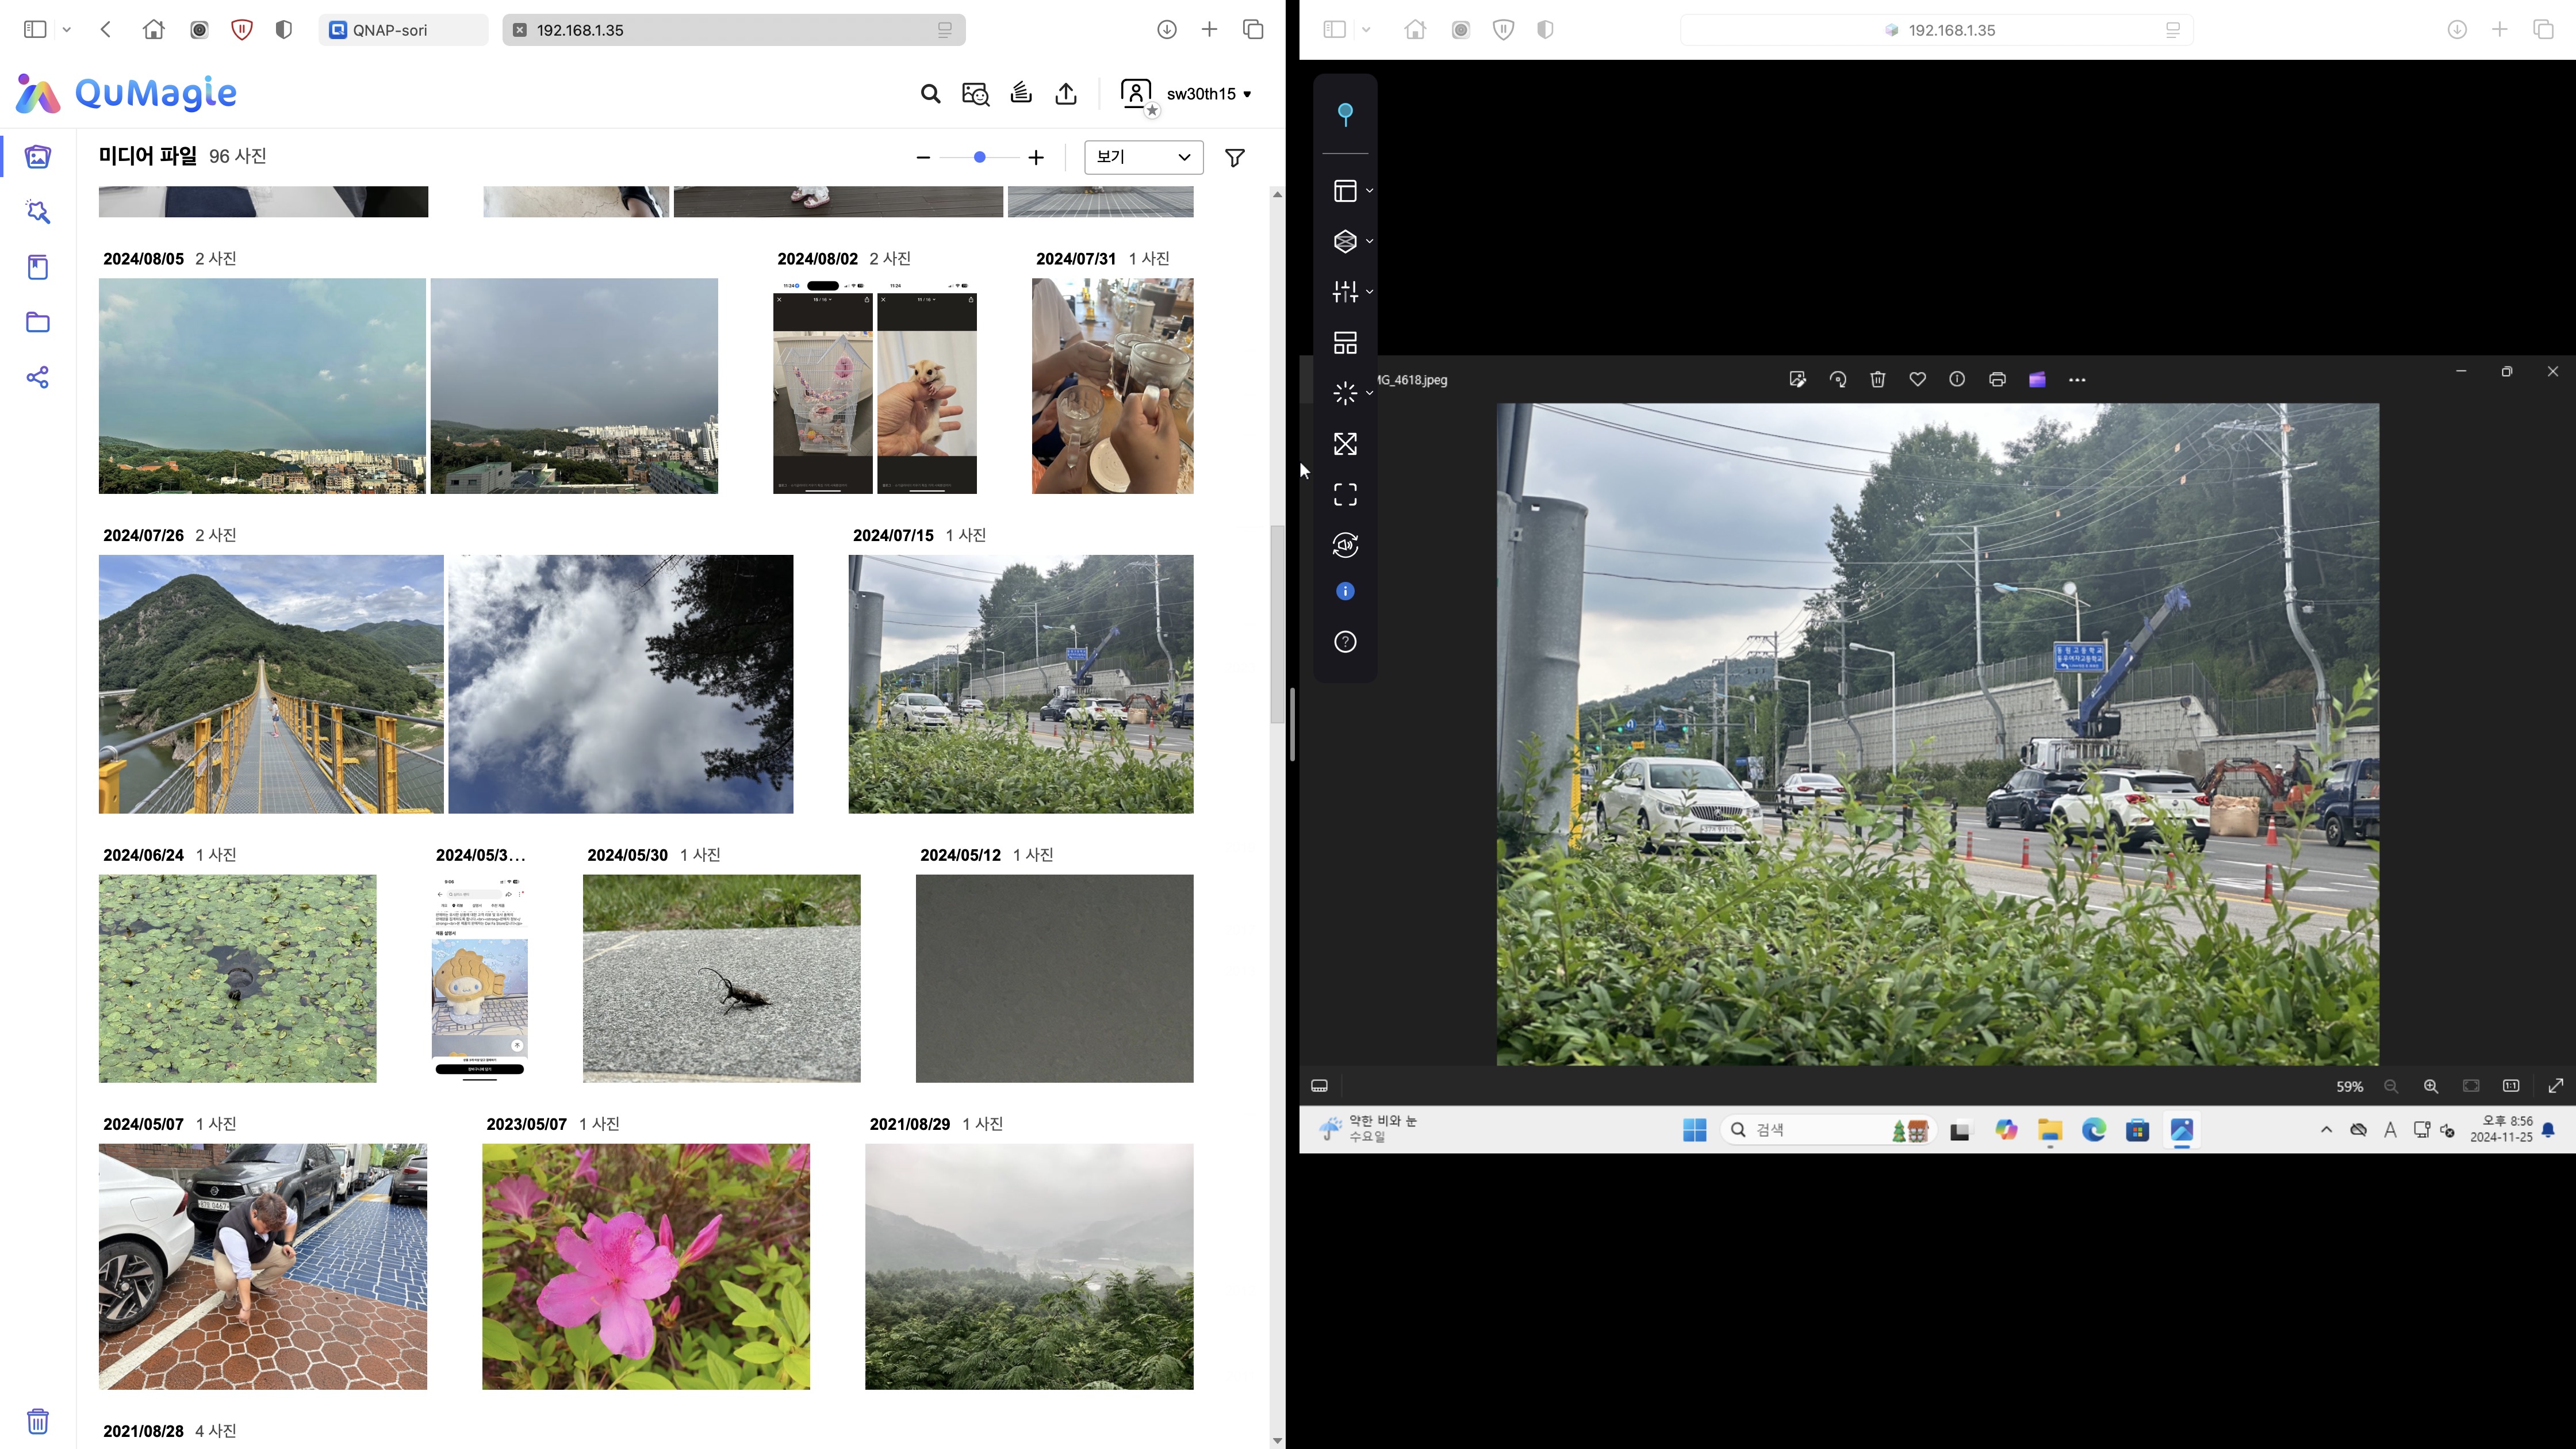The height and width of the screenshot is (1449, 2576).
Task: Click rotate icon in Photos viewer toolbar
Action: click(x=1837, y=379)
